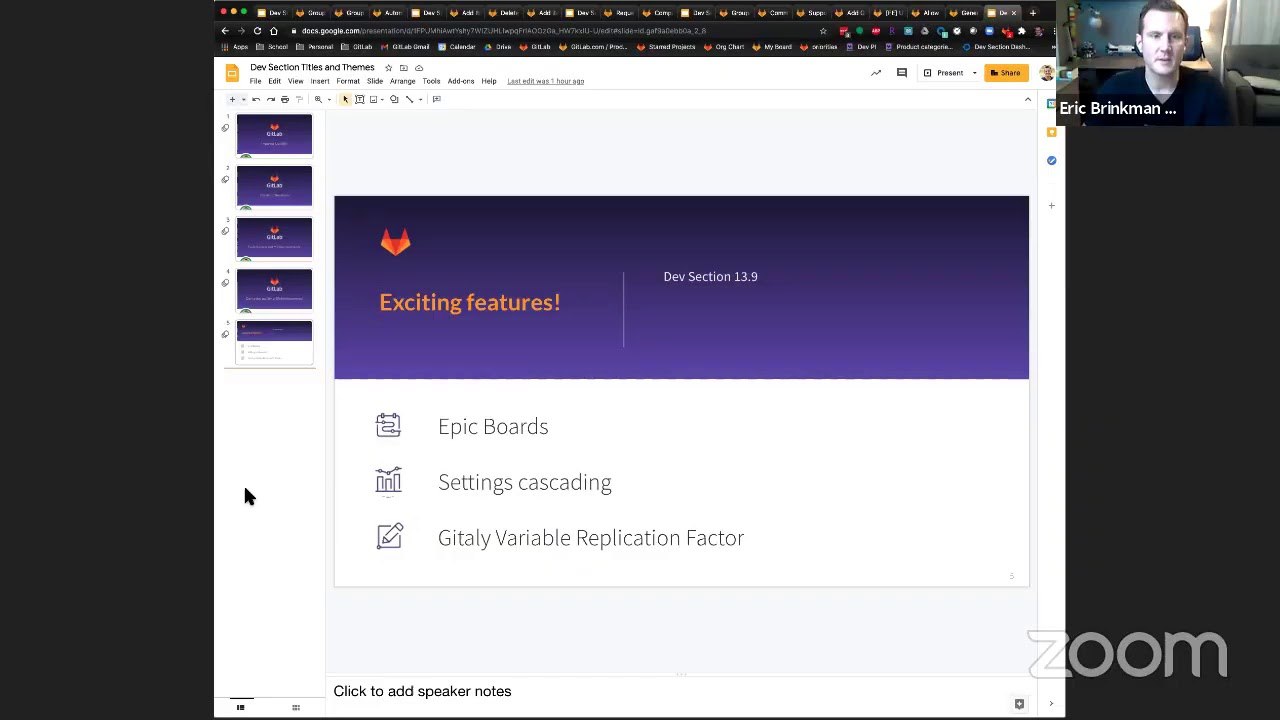1280x720 pixels.
Task: Reload the page in Chrome
Action: click(x=257, y=31)
